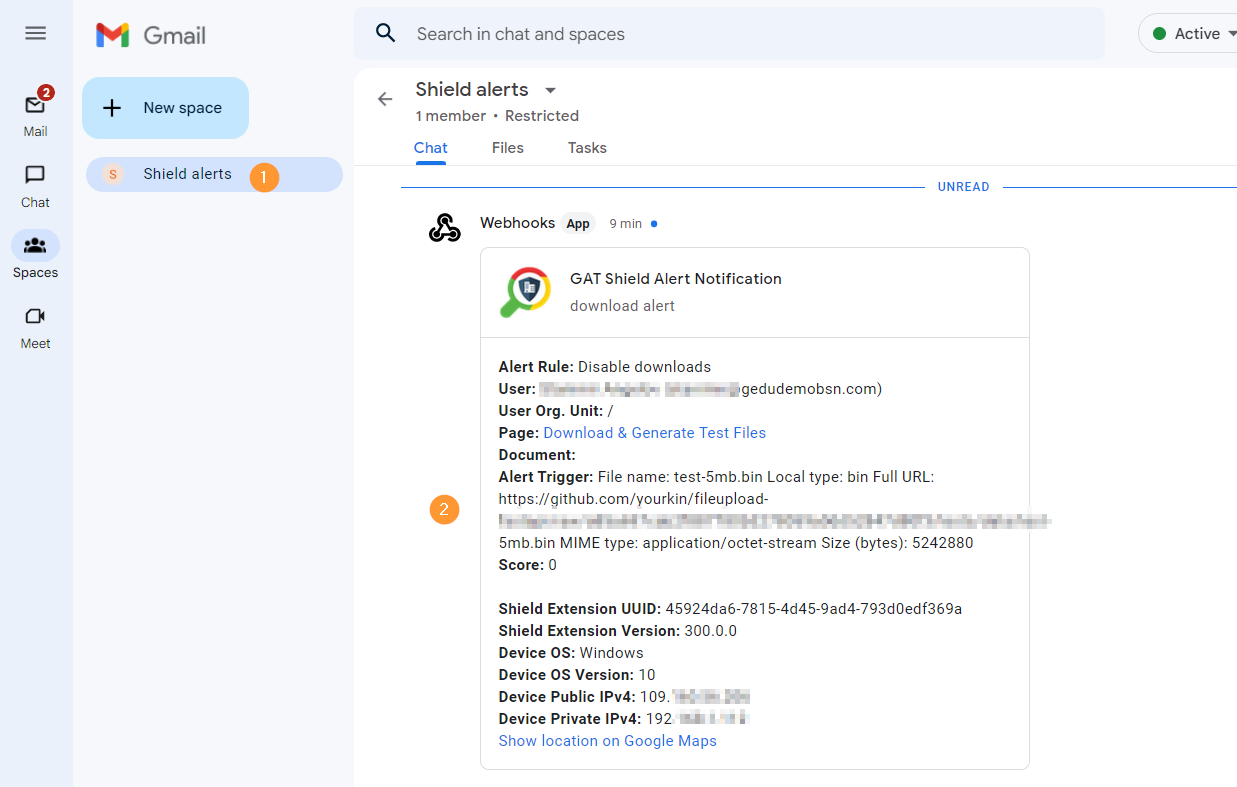1237x787 pixels.
Task: Click the UNREAD divider label
Action: 964,187
